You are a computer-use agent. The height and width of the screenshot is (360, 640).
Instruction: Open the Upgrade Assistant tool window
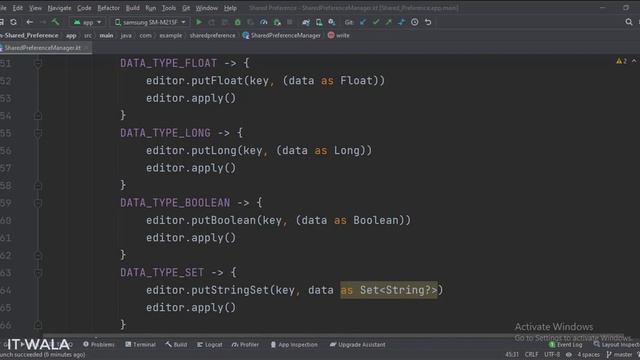tap(358, 344)
